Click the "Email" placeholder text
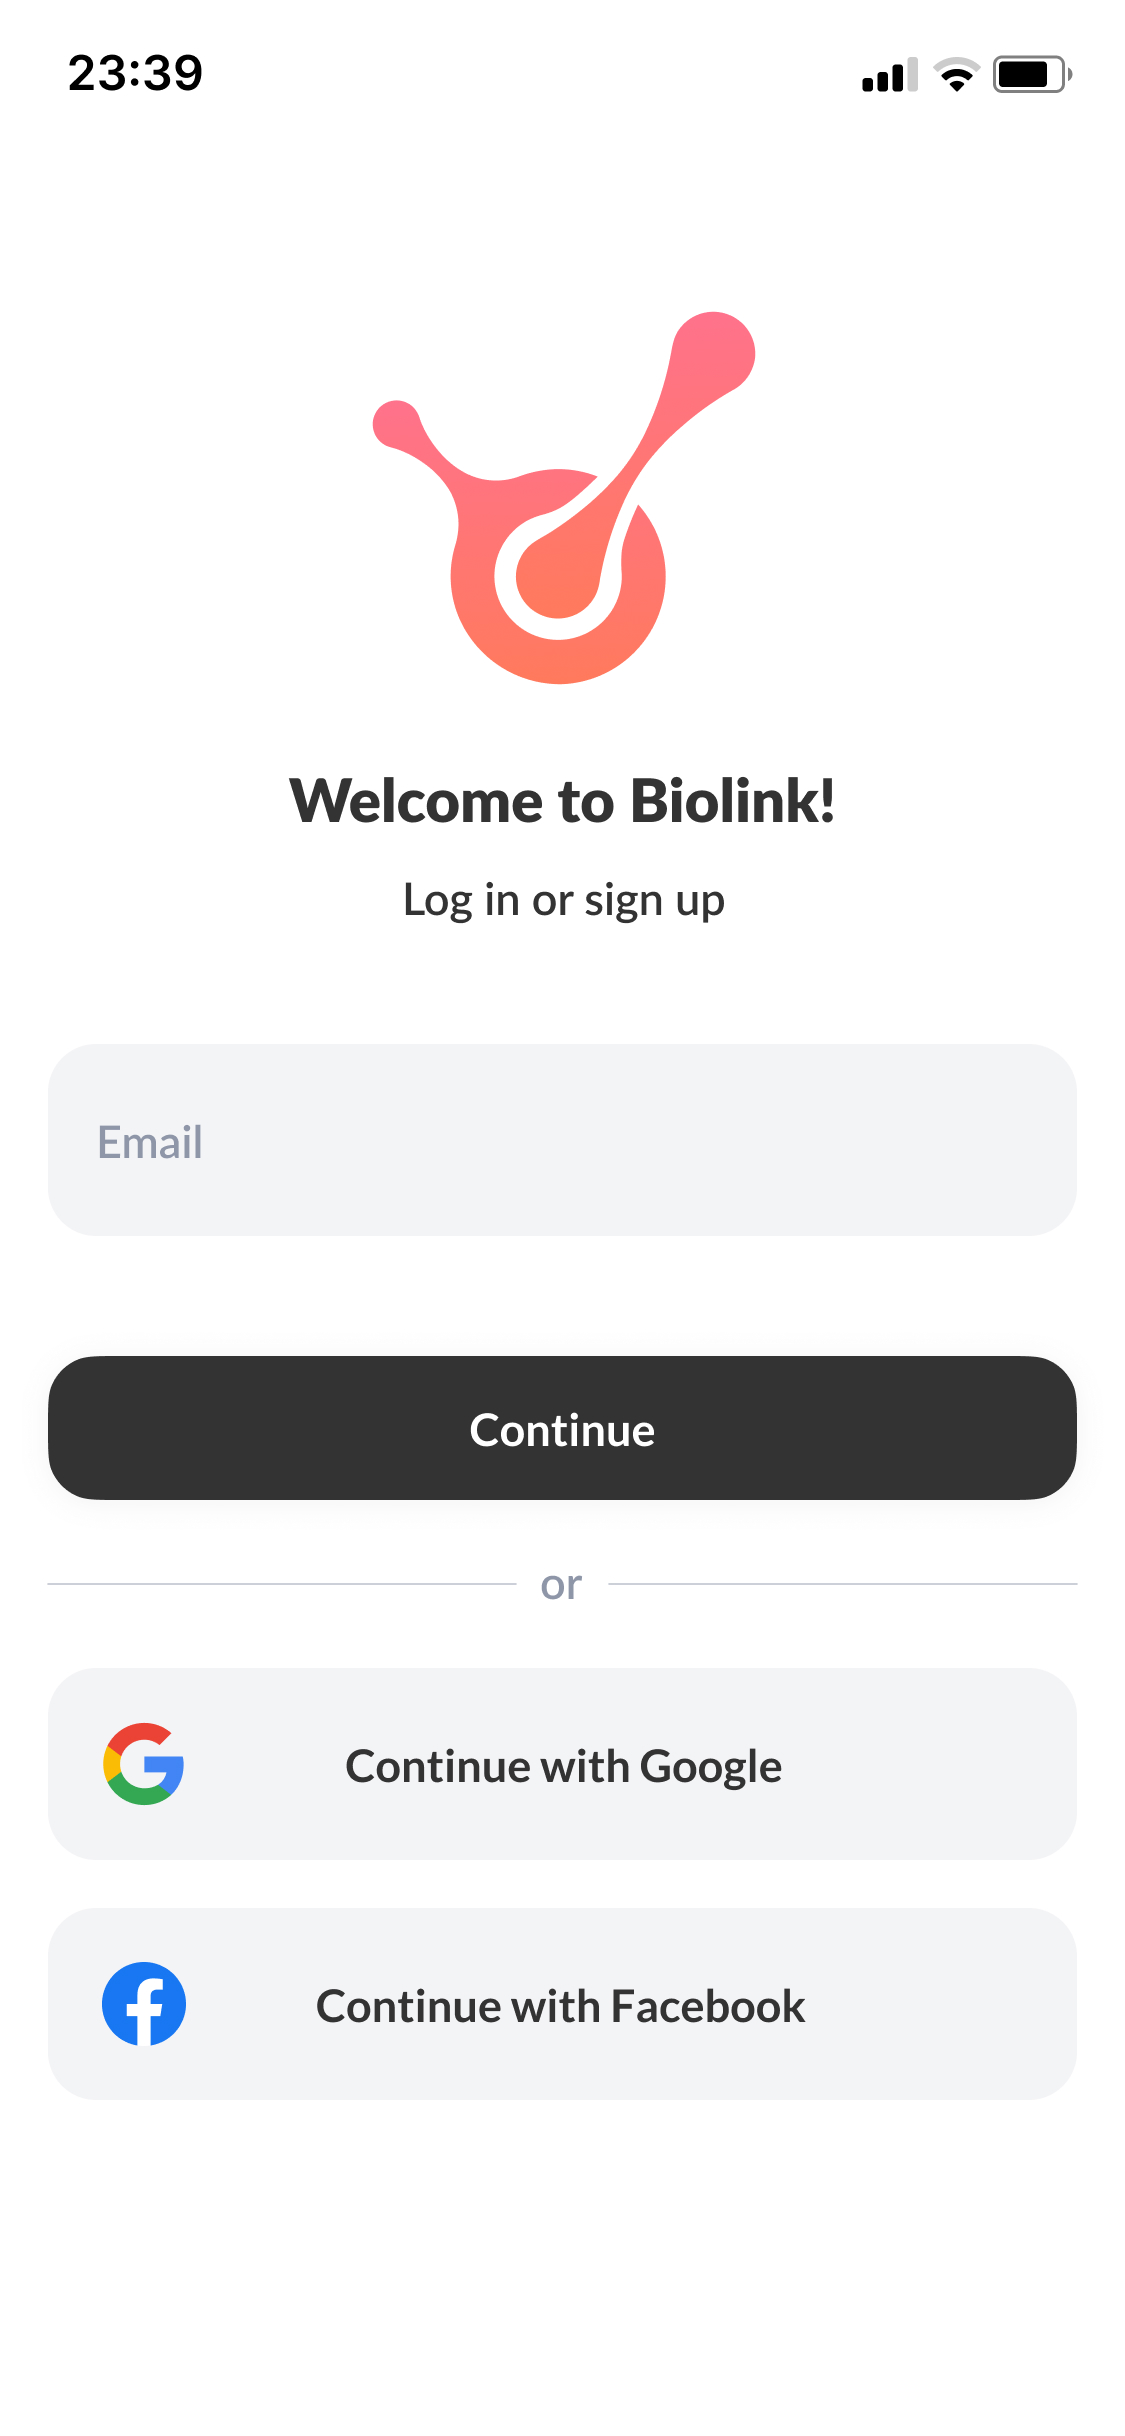This screenshot has height=2436, width=1125. (150, 1142)
